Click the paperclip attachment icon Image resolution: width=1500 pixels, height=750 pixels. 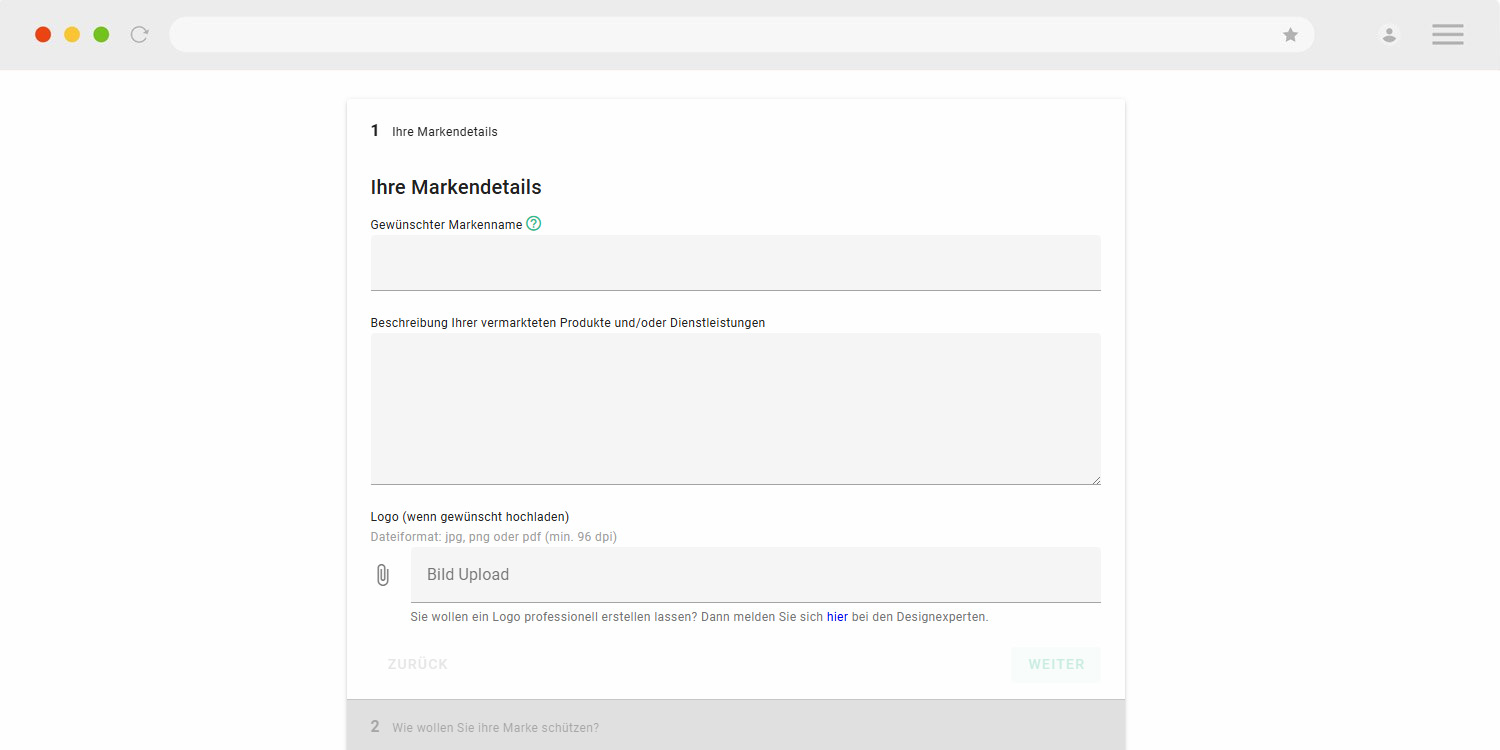coord(383,575)
